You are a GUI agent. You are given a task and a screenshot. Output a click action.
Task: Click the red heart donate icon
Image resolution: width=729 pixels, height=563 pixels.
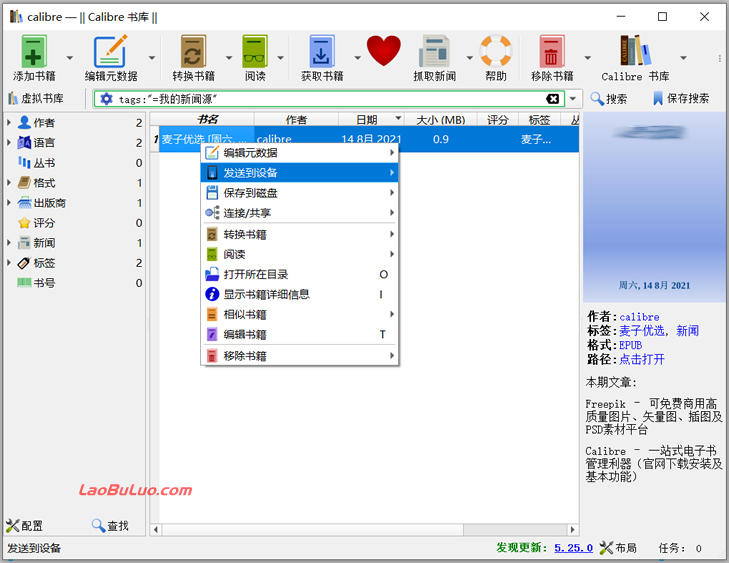coord(384,50)
